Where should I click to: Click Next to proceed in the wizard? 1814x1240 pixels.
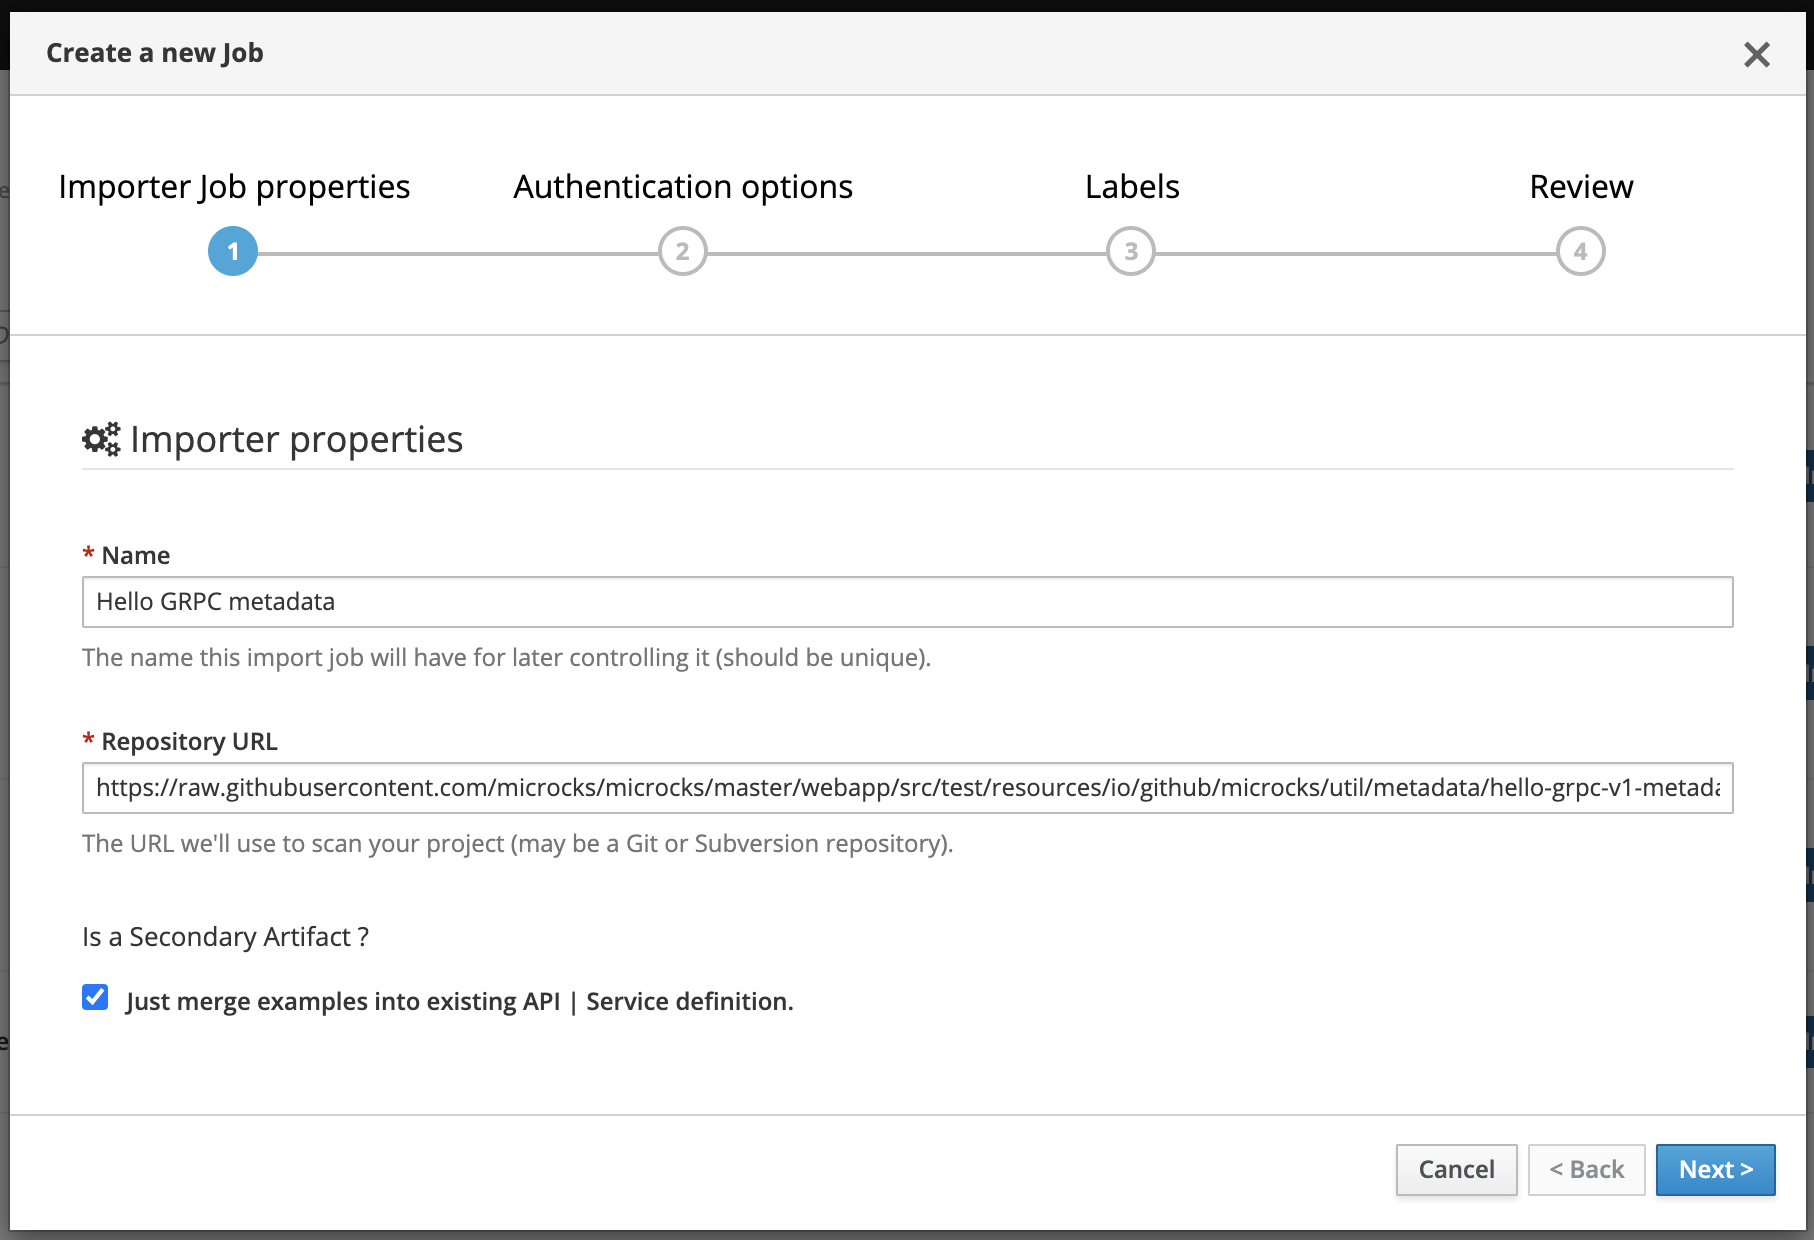(x=1715, y=1169)
